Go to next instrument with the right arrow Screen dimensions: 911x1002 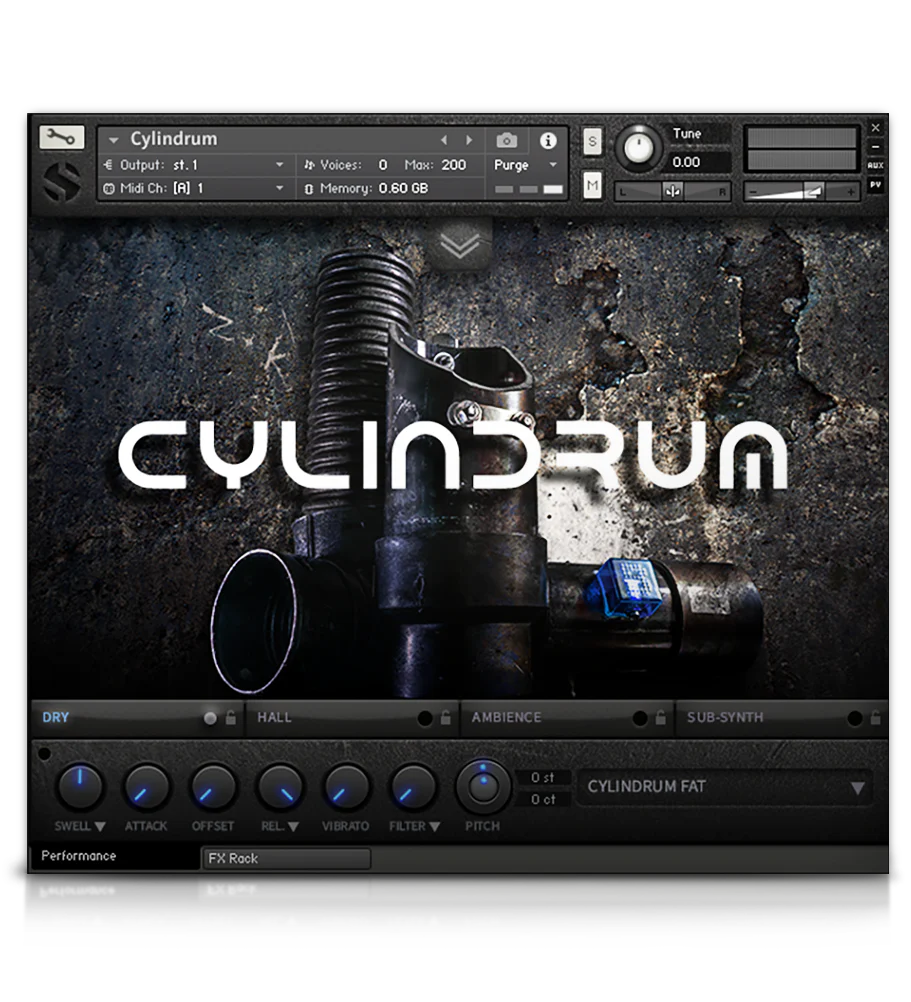(469, 140)
